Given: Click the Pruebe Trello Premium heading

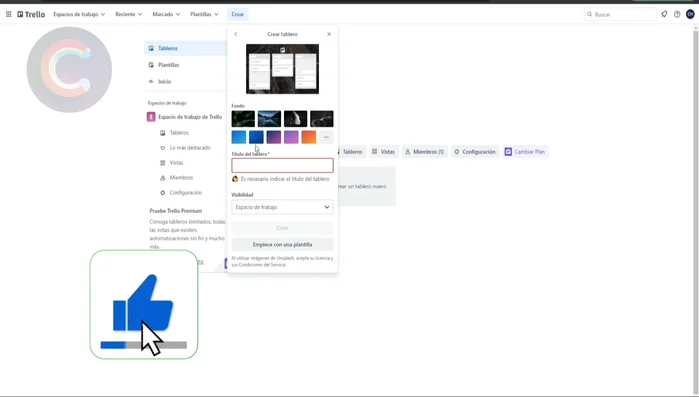Looking at the screenshot, I should coord(176,211).
